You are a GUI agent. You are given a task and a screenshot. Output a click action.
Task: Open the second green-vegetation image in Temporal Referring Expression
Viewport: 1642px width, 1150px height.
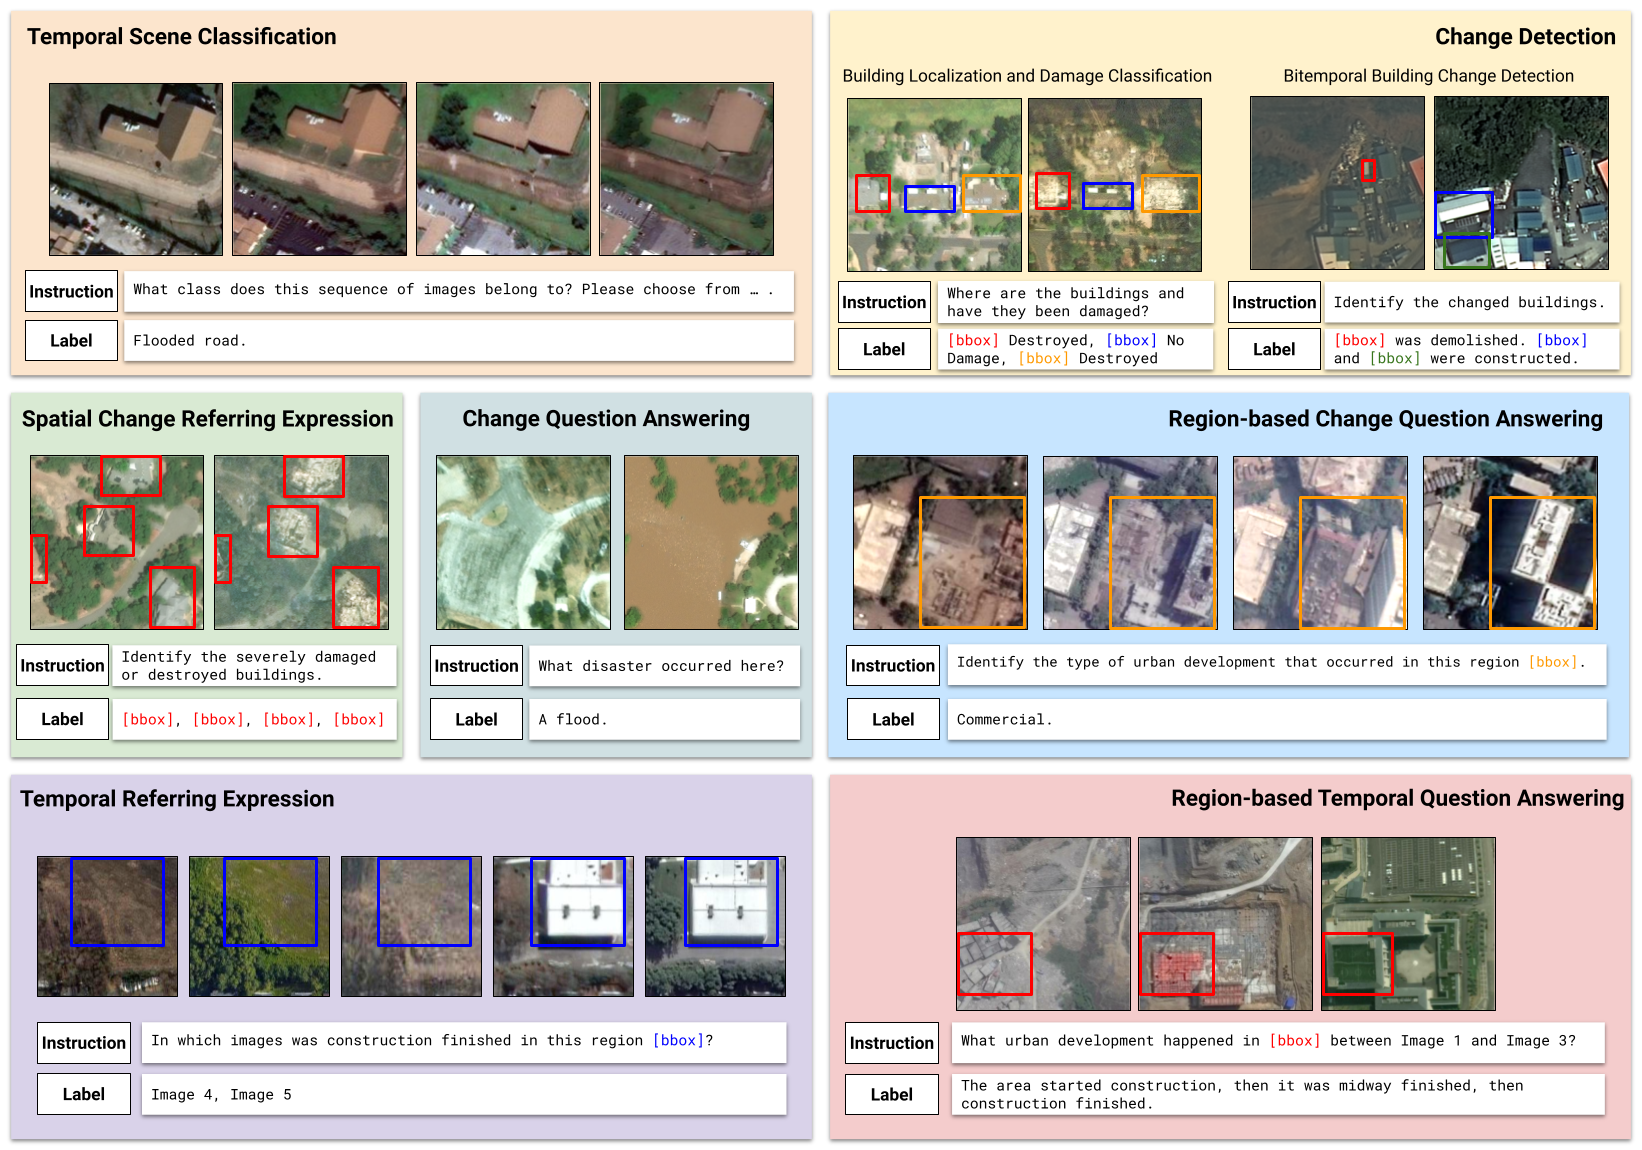pyautogui.click(x=259, y=926)
